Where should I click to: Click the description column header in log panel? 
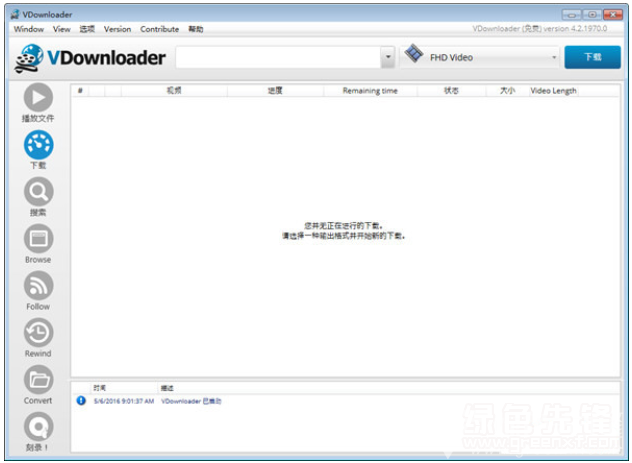click(167, 388)
